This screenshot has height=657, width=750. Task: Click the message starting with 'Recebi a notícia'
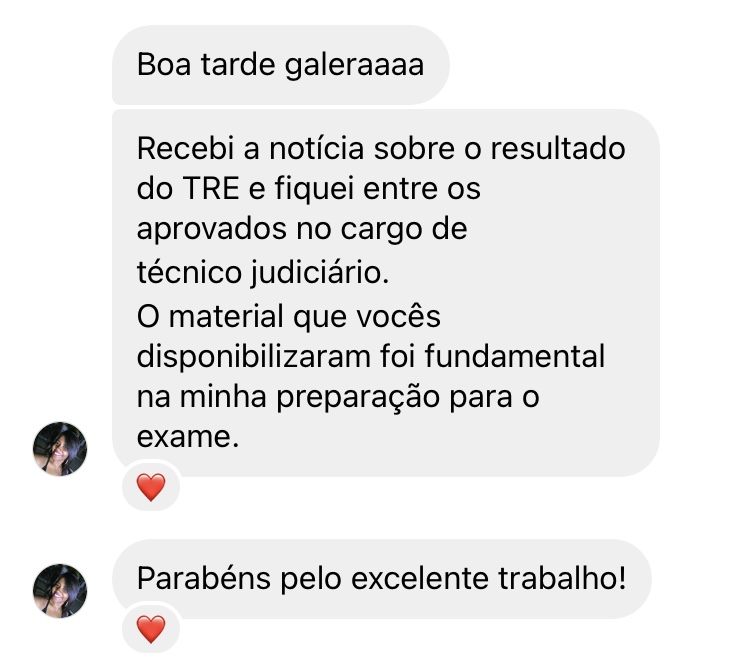coord(386,293)
